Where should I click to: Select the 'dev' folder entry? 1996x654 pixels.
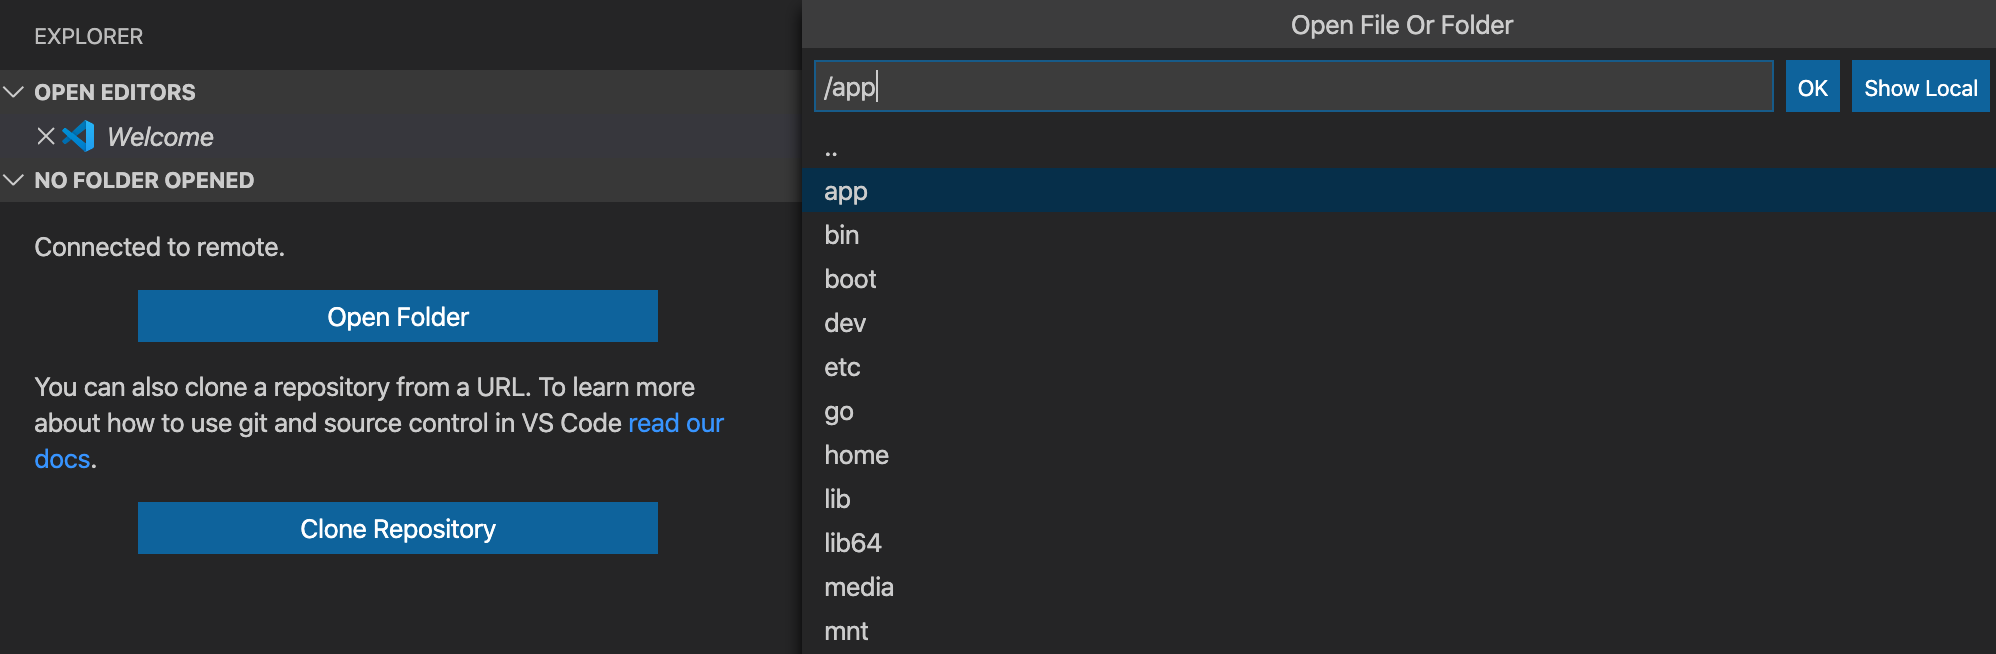point(1399,322)
